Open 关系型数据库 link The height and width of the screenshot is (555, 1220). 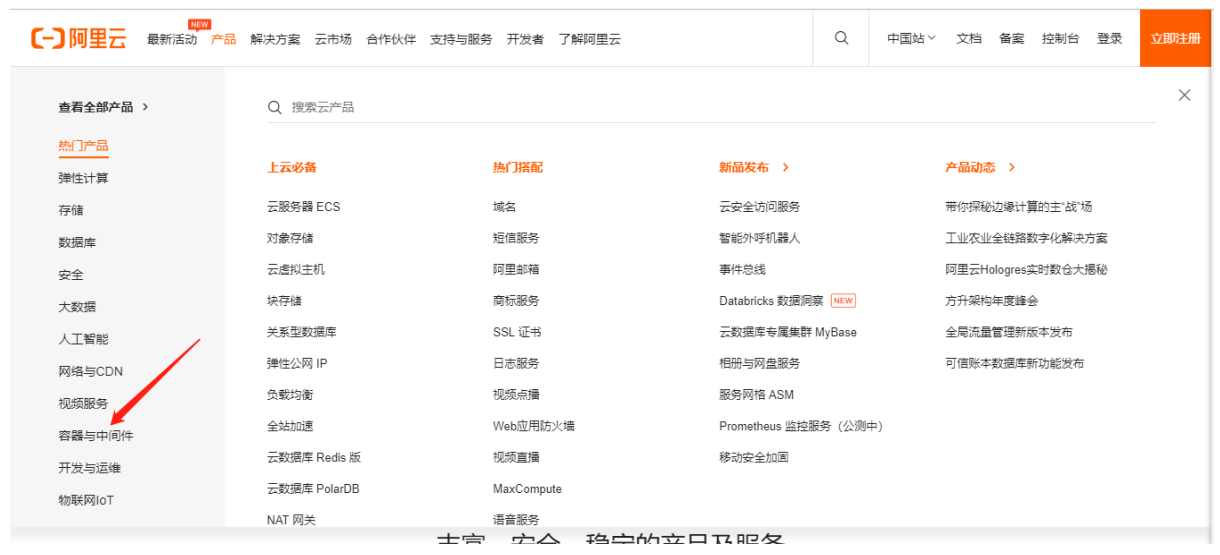click(x=302, y=332)
